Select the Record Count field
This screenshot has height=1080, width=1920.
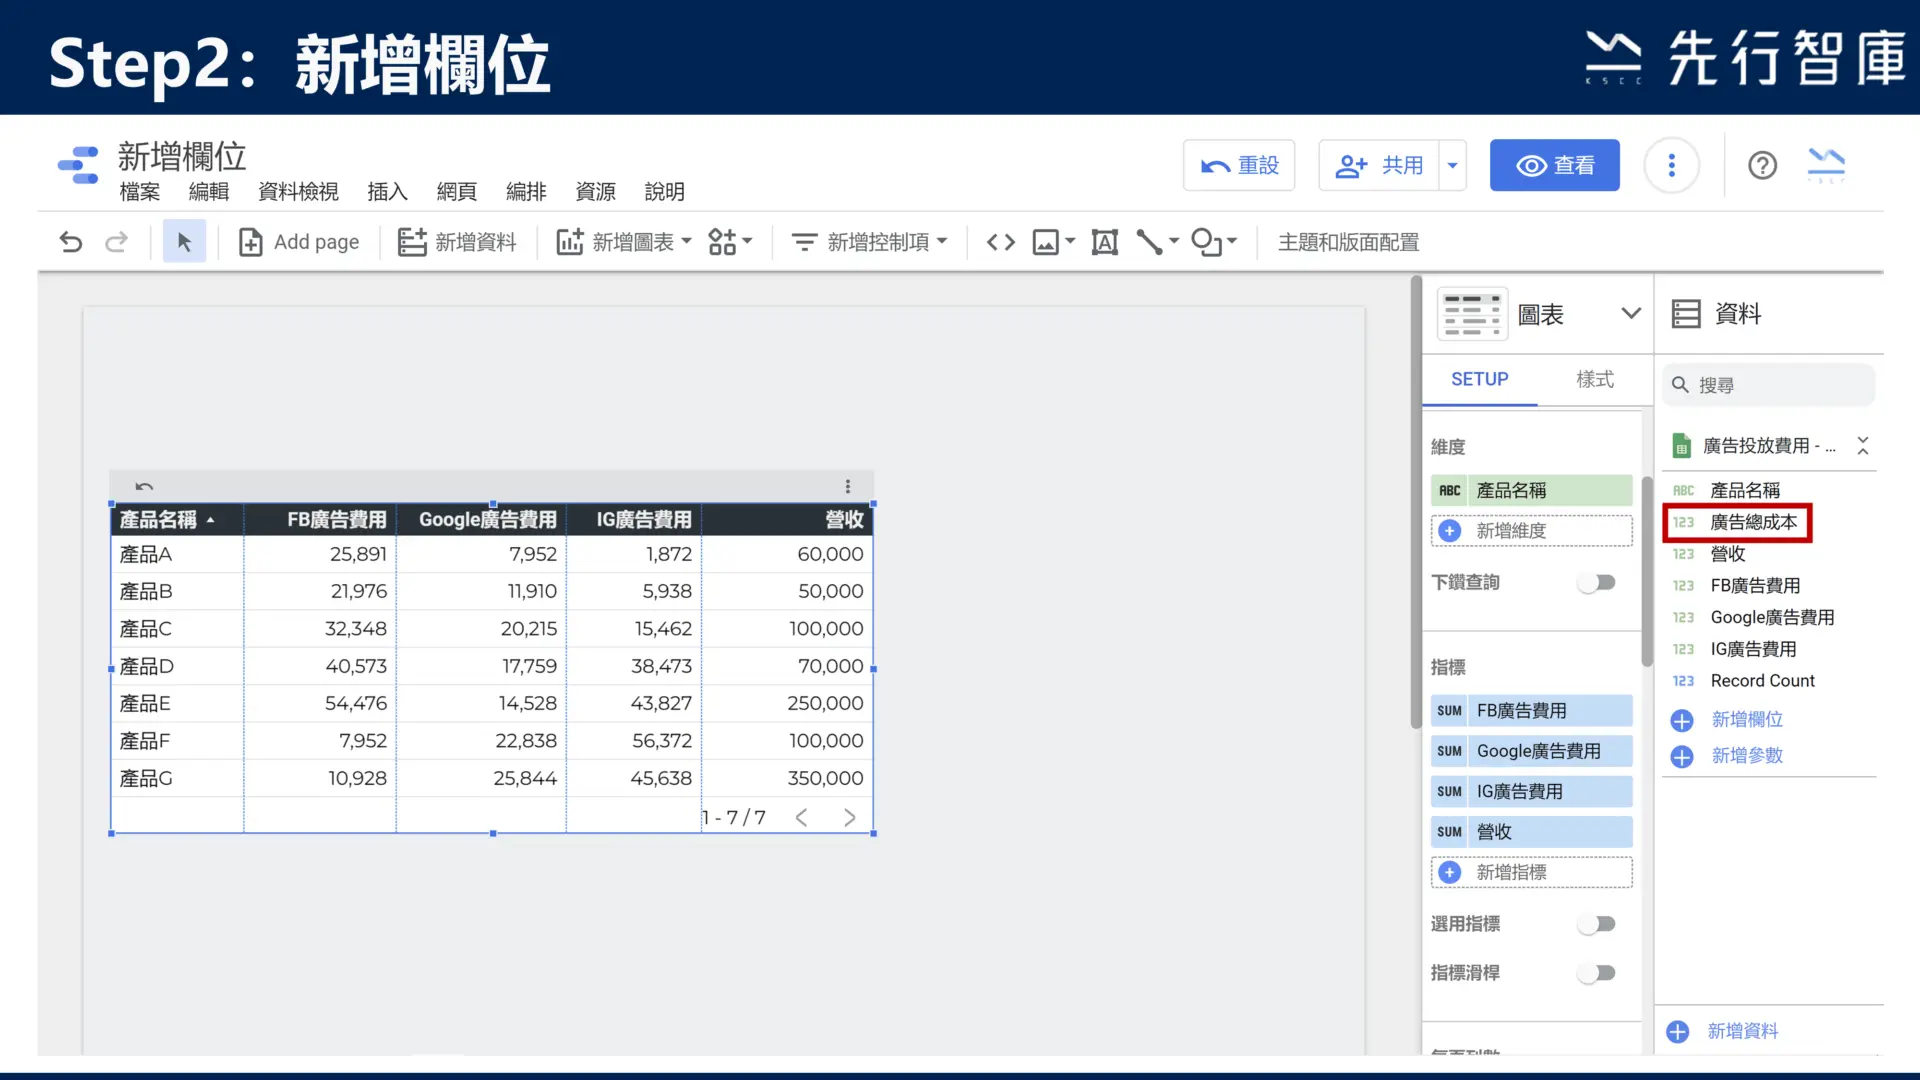pyautogui.click(x=1744, y=681)
